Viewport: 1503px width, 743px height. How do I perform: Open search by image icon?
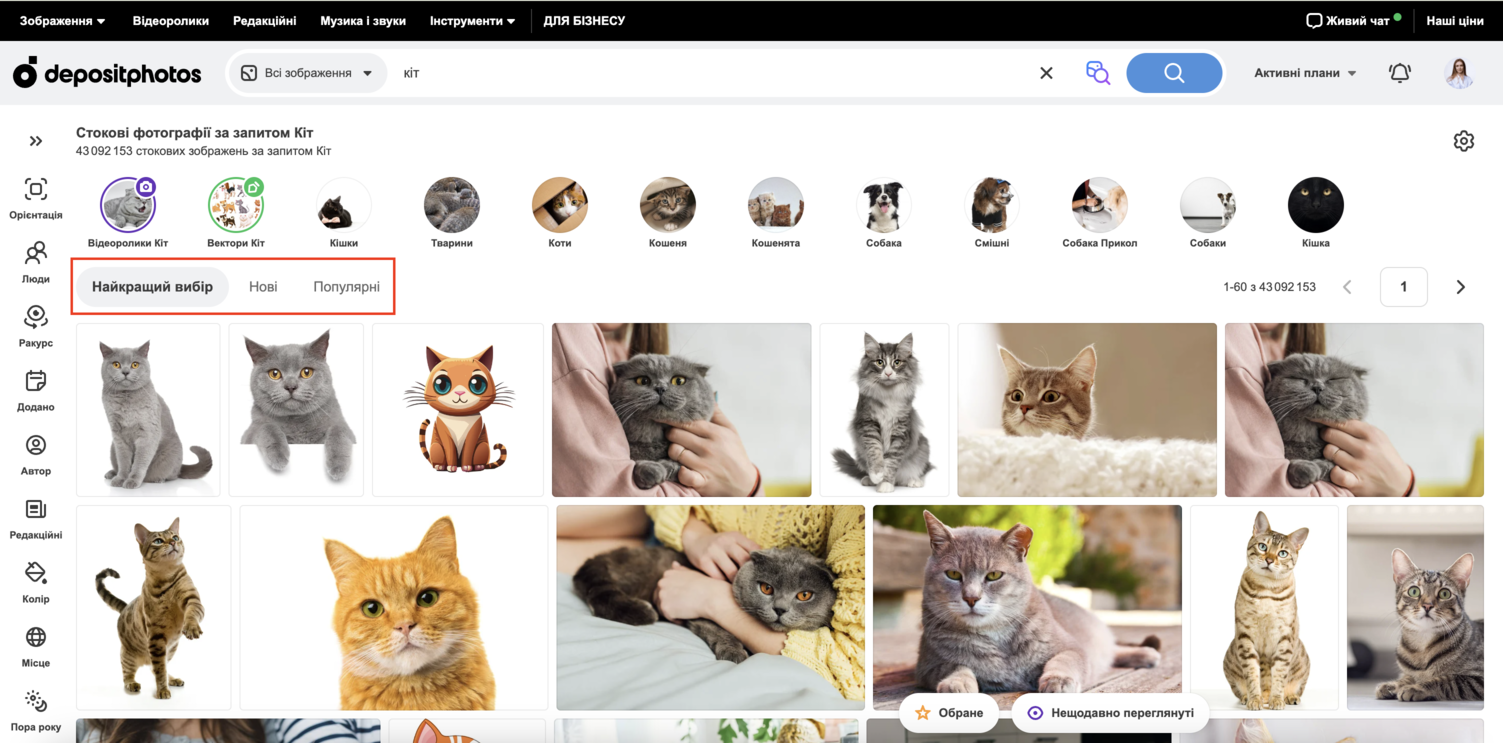click(x=1097, y=73)
